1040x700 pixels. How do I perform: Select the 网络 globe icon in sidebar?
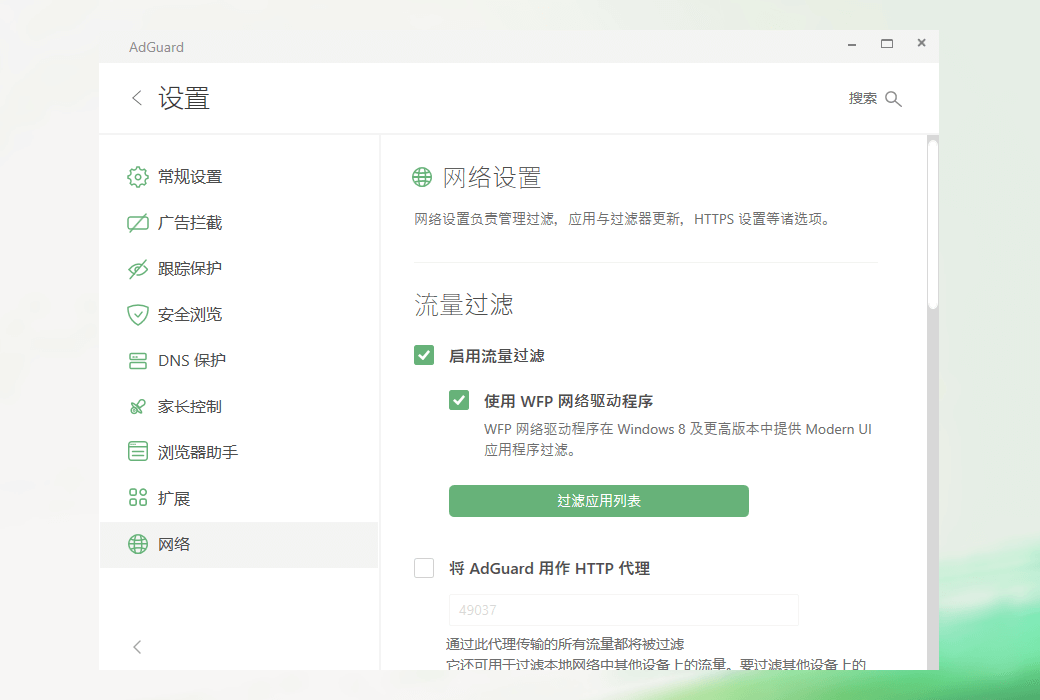click(137, 545)
